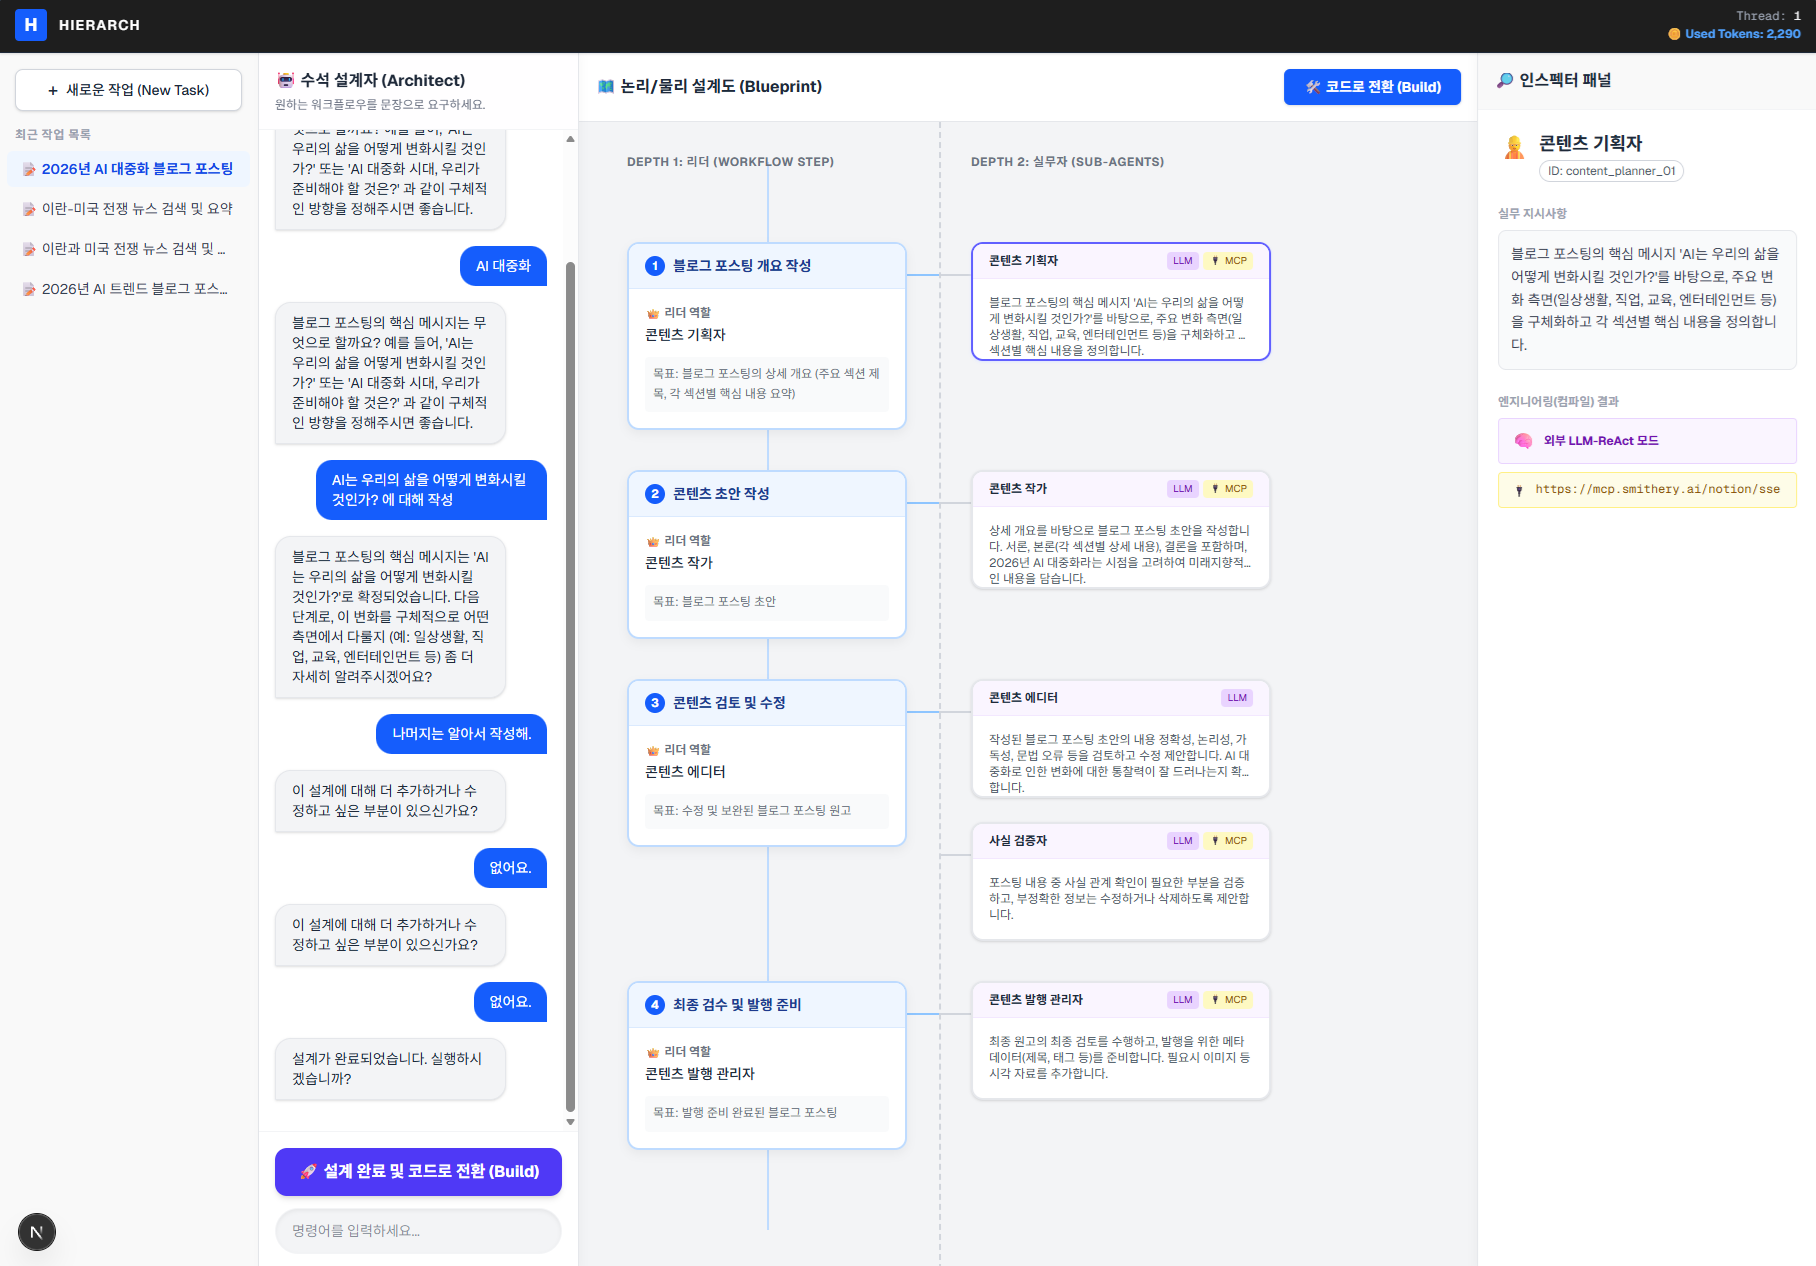Click MCP tag on 사실 검증자 card
Image resolution: width=1816 pixels, height=1266 pixels.
pyautogui.click(x=1230, y=841)
